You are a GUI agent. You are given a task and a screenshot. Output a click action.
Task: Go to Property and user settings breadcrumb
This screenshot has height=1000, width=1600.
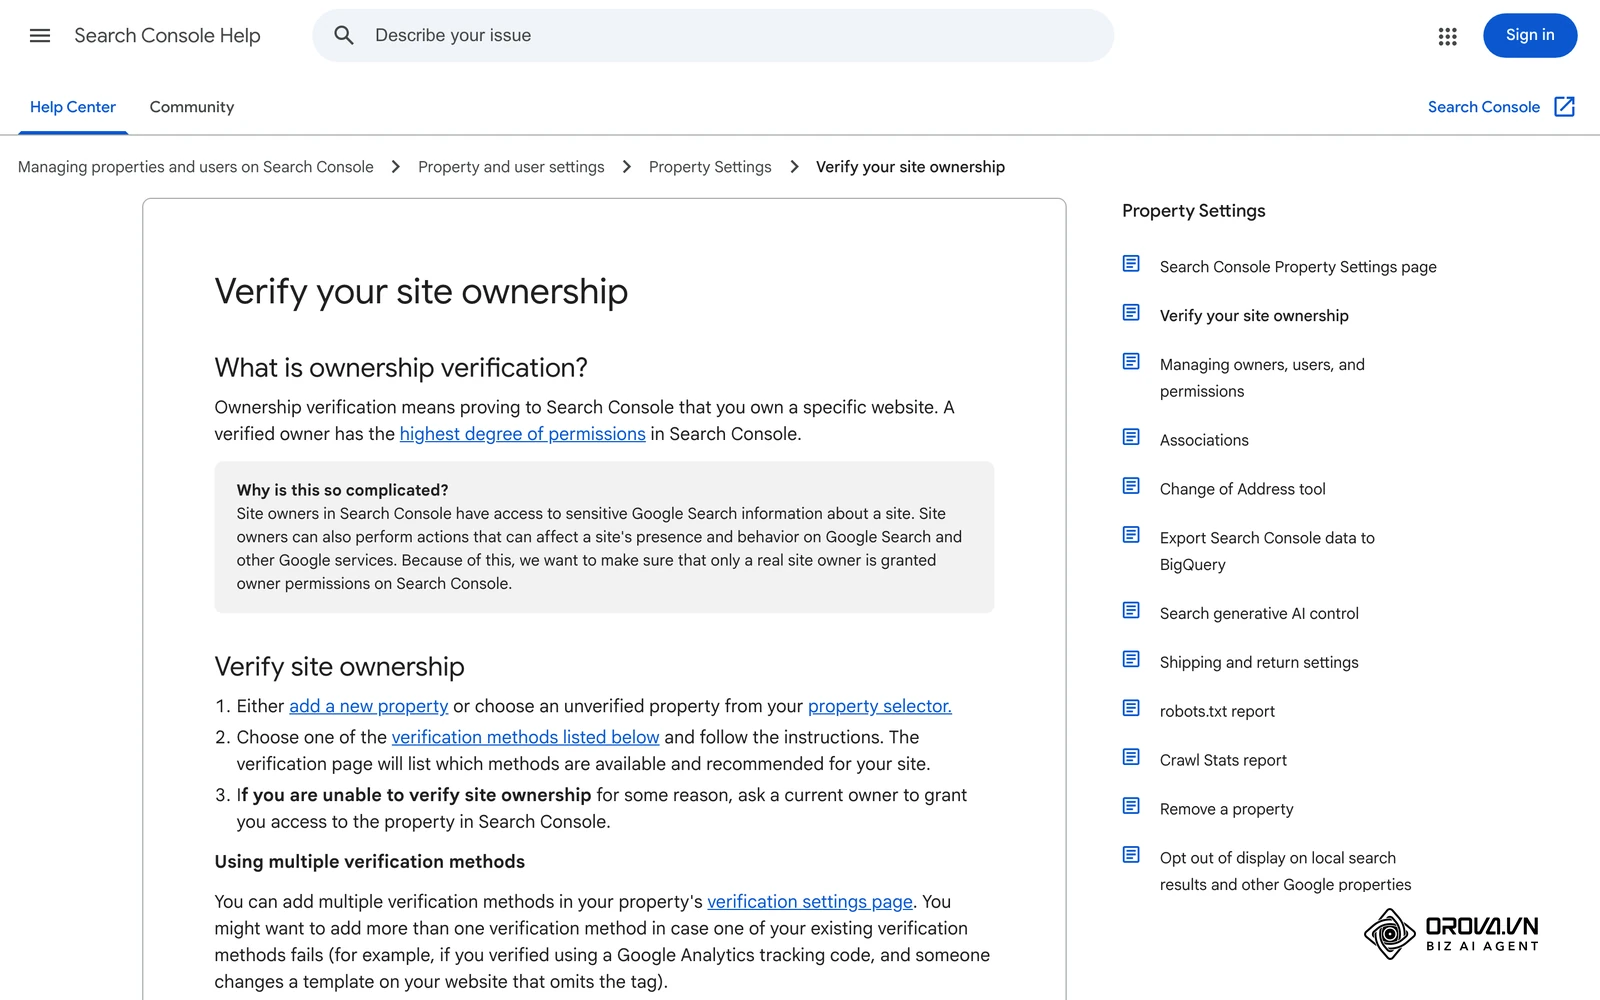[511, 167]
